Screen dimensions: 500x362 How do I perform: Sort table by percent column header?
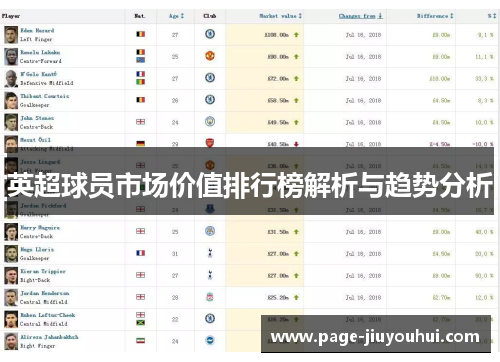tap(492, 16)
